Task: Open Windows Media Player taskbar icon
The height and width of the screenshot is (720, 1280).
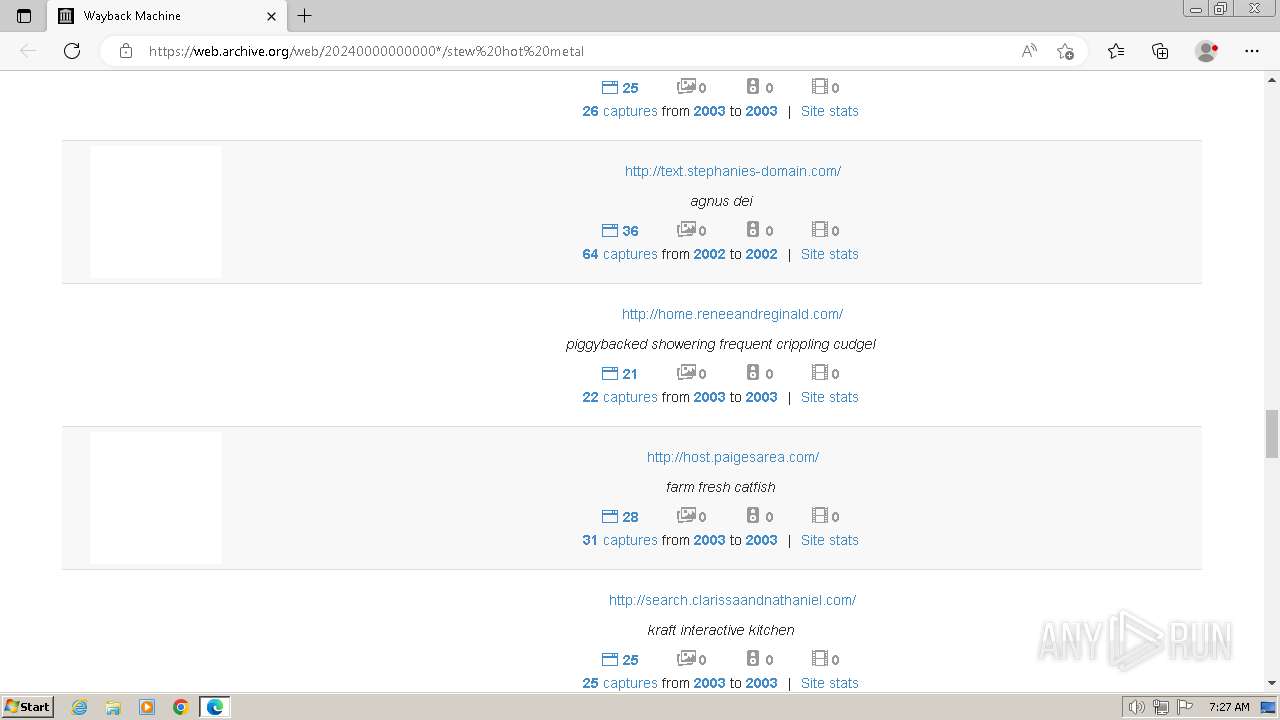Action: tap(147, 707)
